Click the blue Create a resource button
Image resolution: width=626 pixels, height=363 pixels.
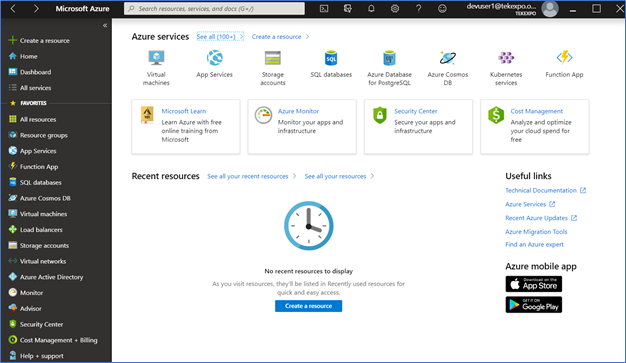point(308,306)
